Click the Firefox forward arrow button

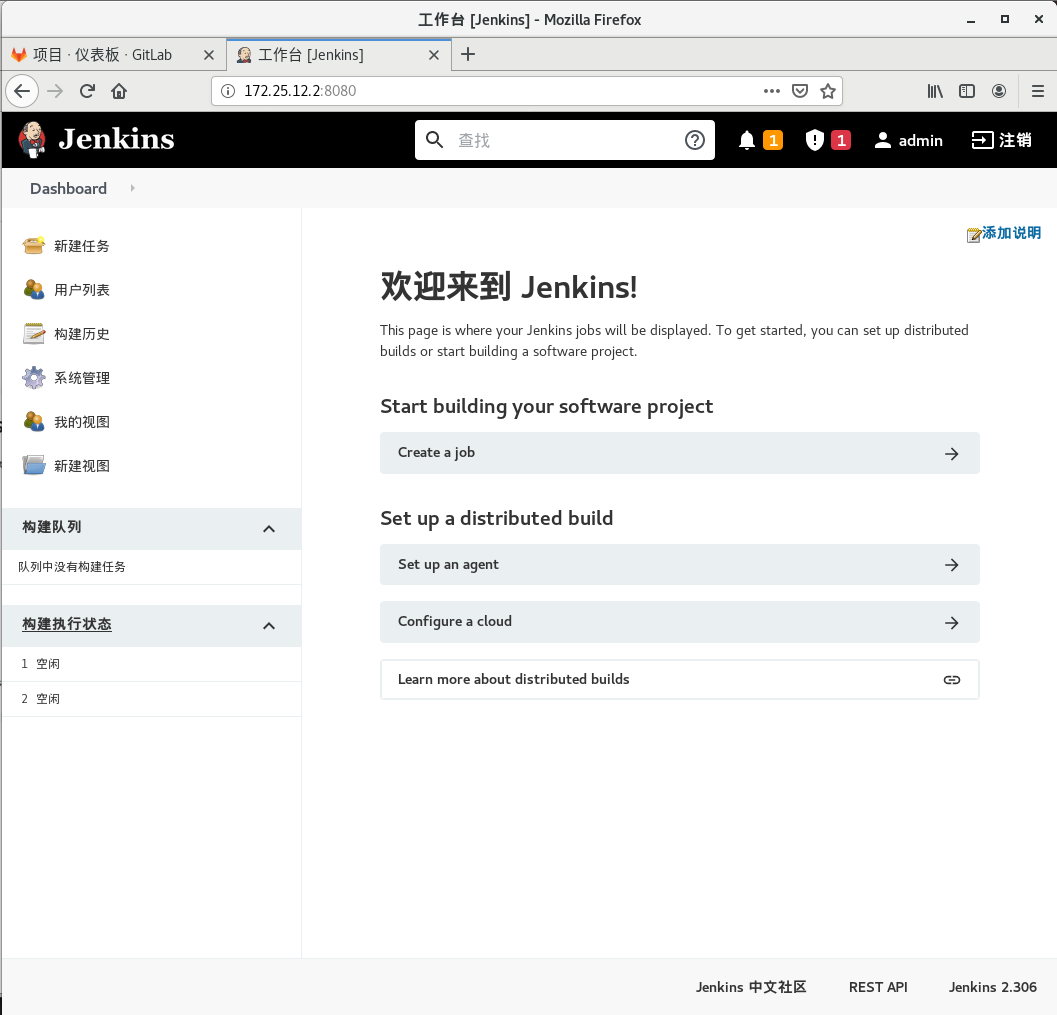[x=55, y=91]
